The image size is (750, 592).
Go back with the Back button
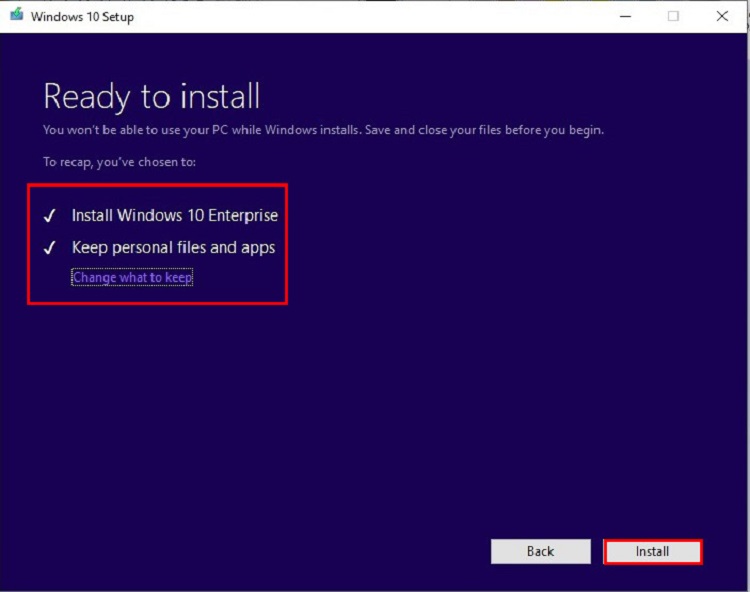click(x=539, y=551)
